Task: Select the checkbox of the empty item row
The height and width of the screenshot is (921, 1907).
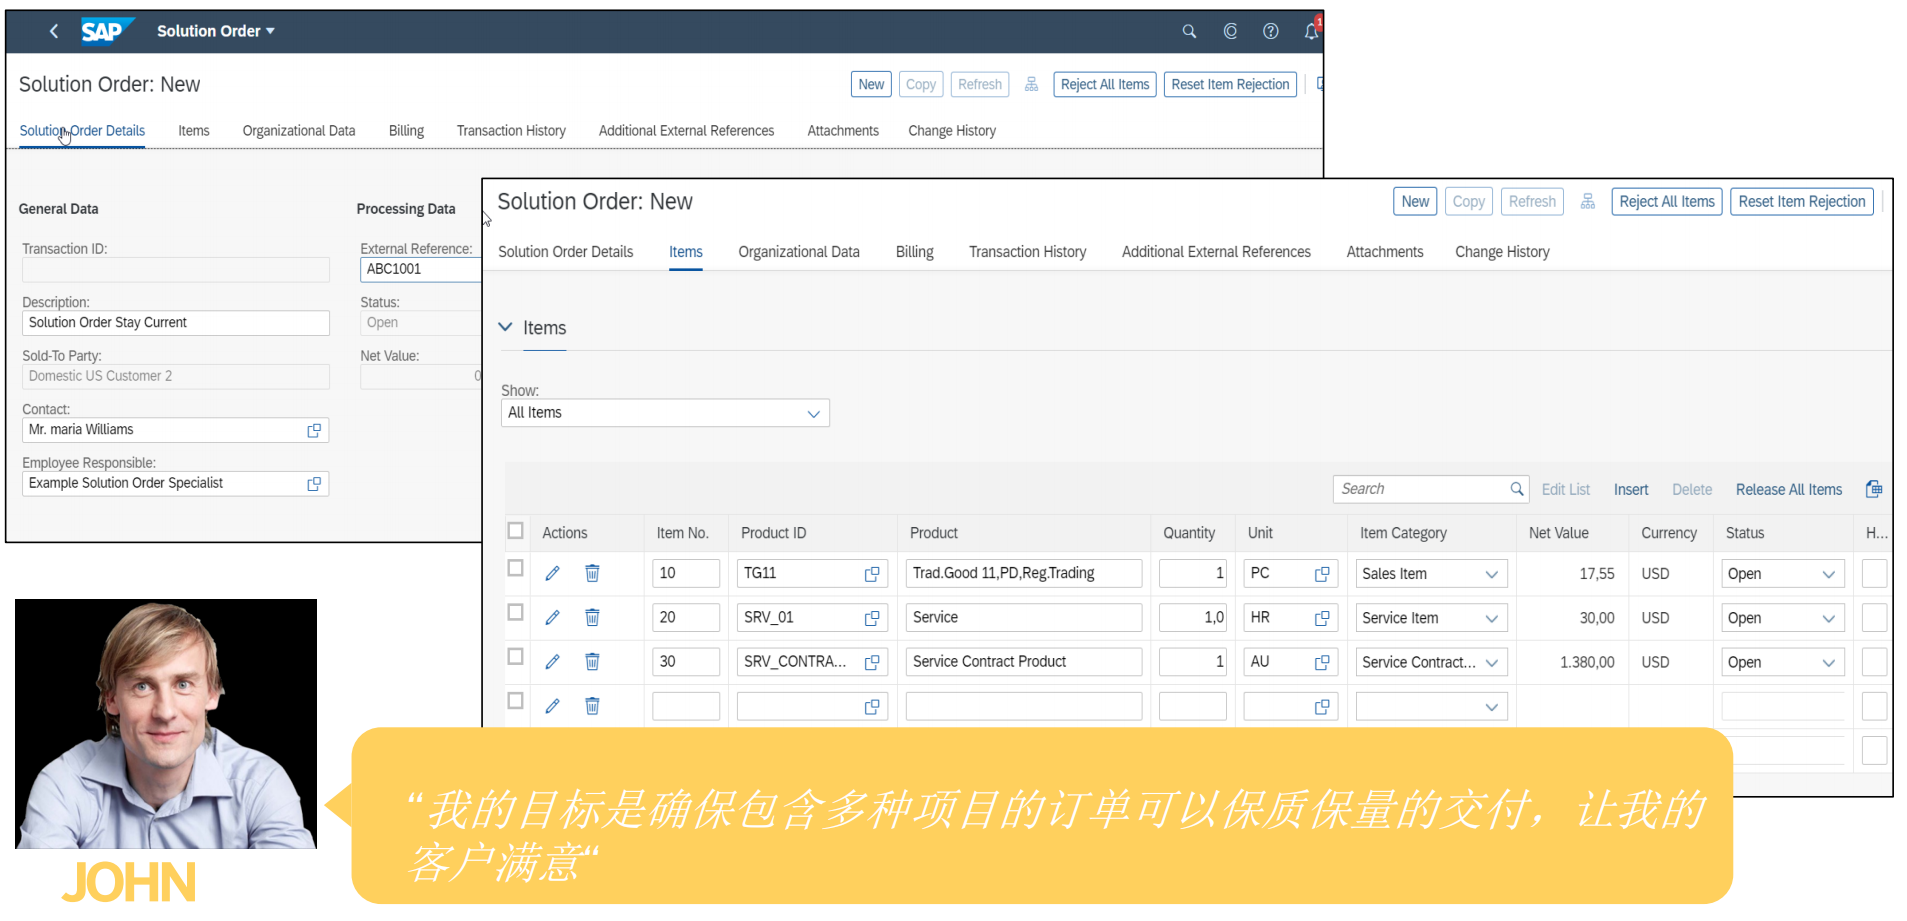Action: pyautogui.click(x=516, y=701)
